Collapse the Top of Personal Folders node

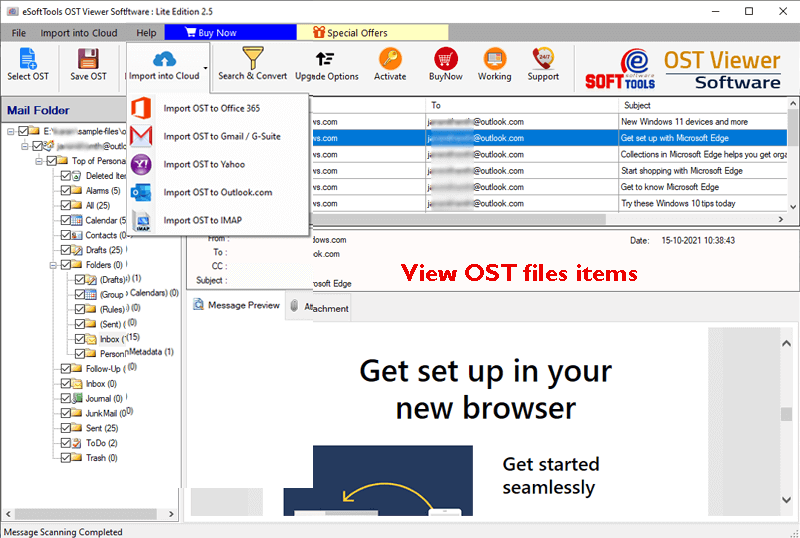39,161
